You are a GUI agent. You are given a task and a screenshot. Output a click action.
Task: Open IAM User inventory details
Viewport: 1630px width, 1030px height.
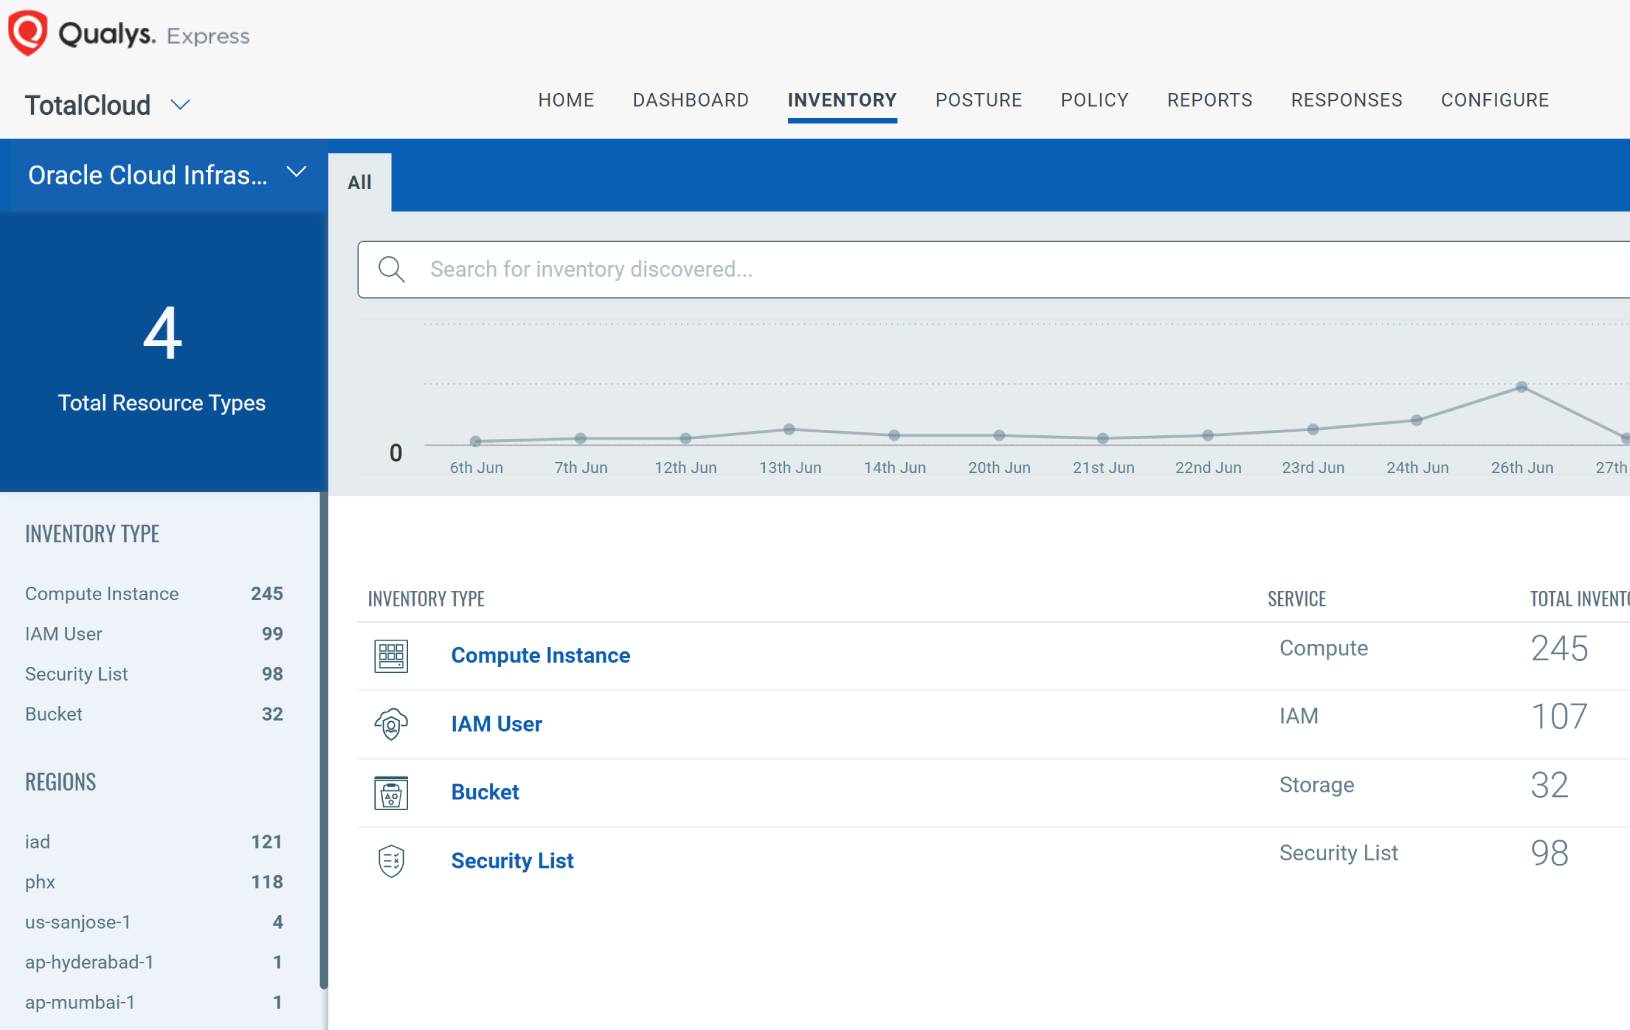coord(496,723)
